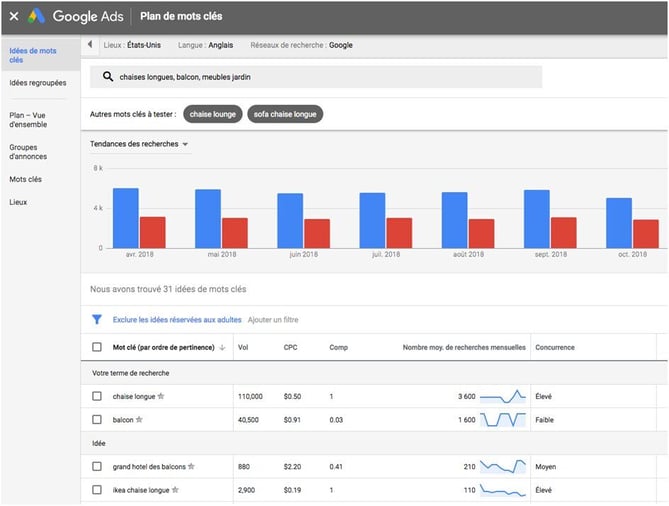669x506 pixels.
Task: Click the blue bar for avr. 2018
Action: (126, 218)
